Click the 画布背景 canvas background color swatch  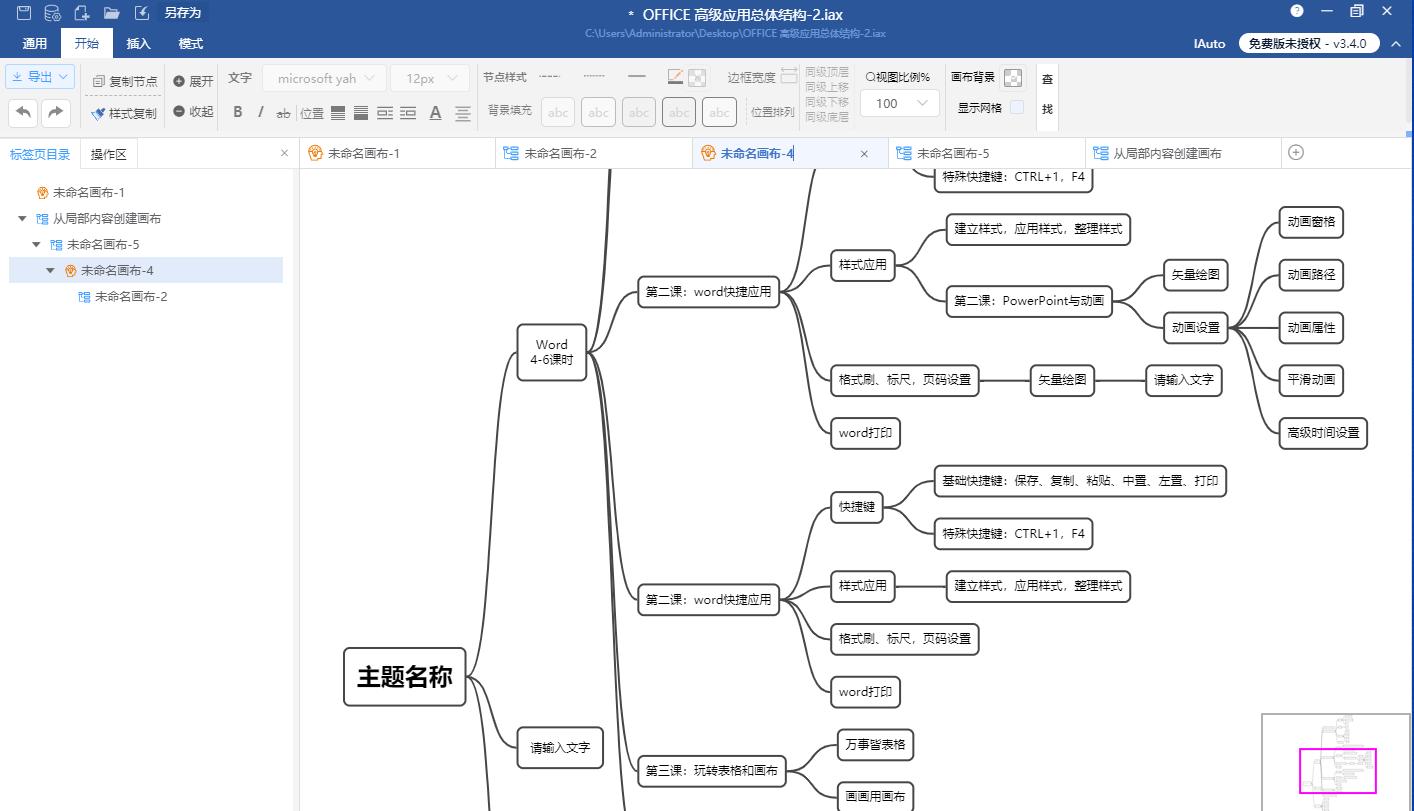1013,77
